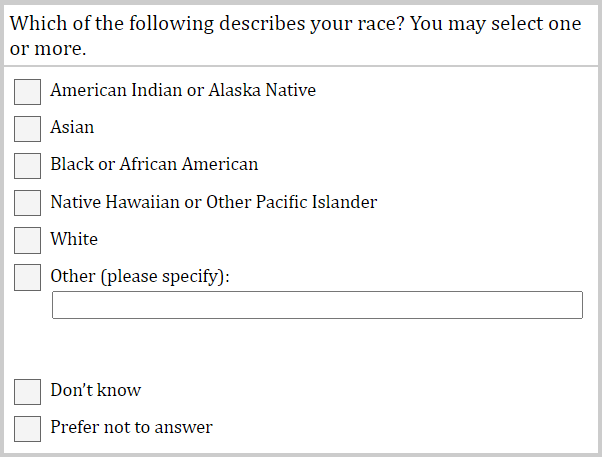
Task: Click the 'Don't know' label text
Action: (x=96, y=391)
